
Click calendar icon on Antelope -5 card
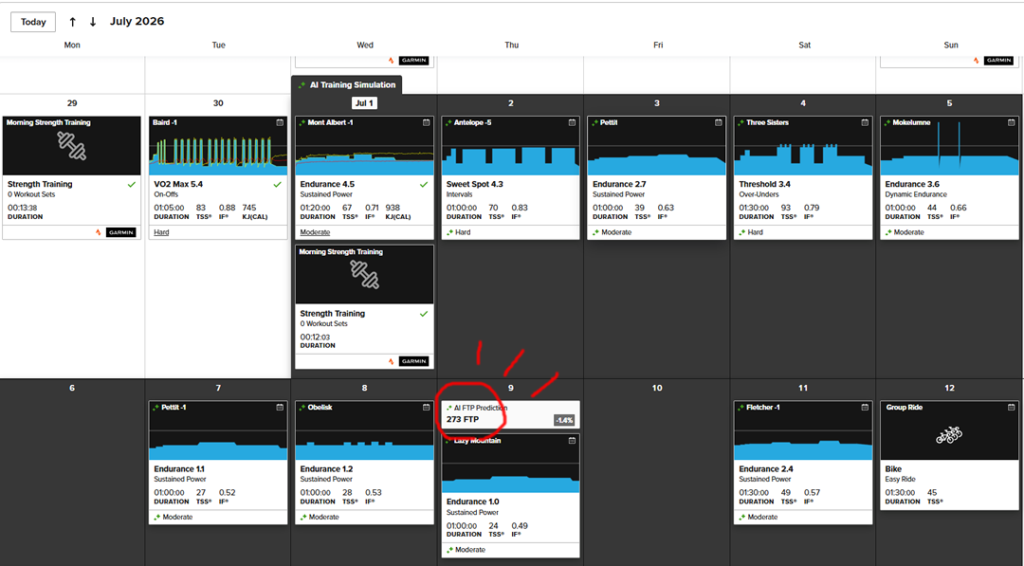572,123
